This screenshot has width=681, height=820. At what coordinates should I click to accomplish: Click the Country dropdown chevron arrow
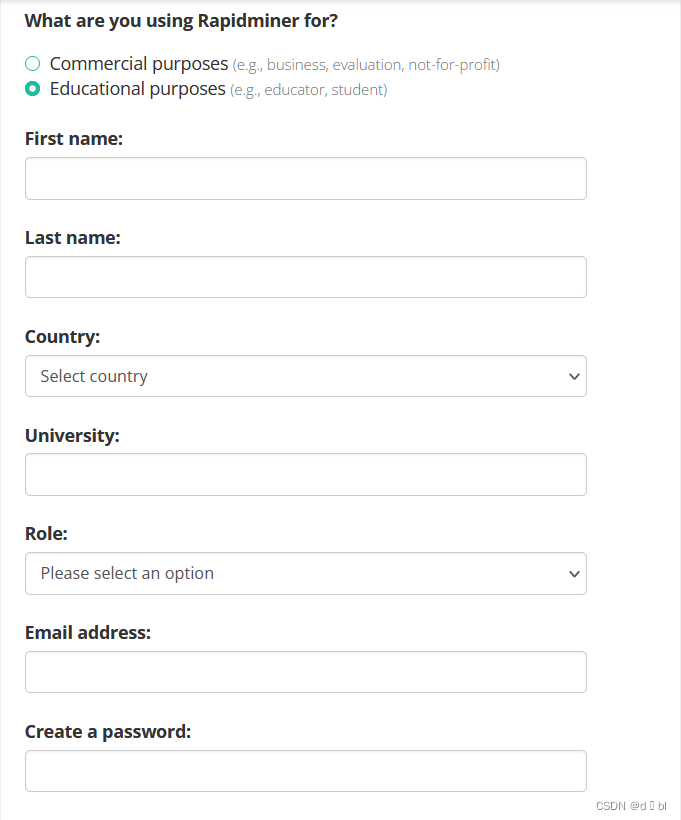click(x=573, y=377)
